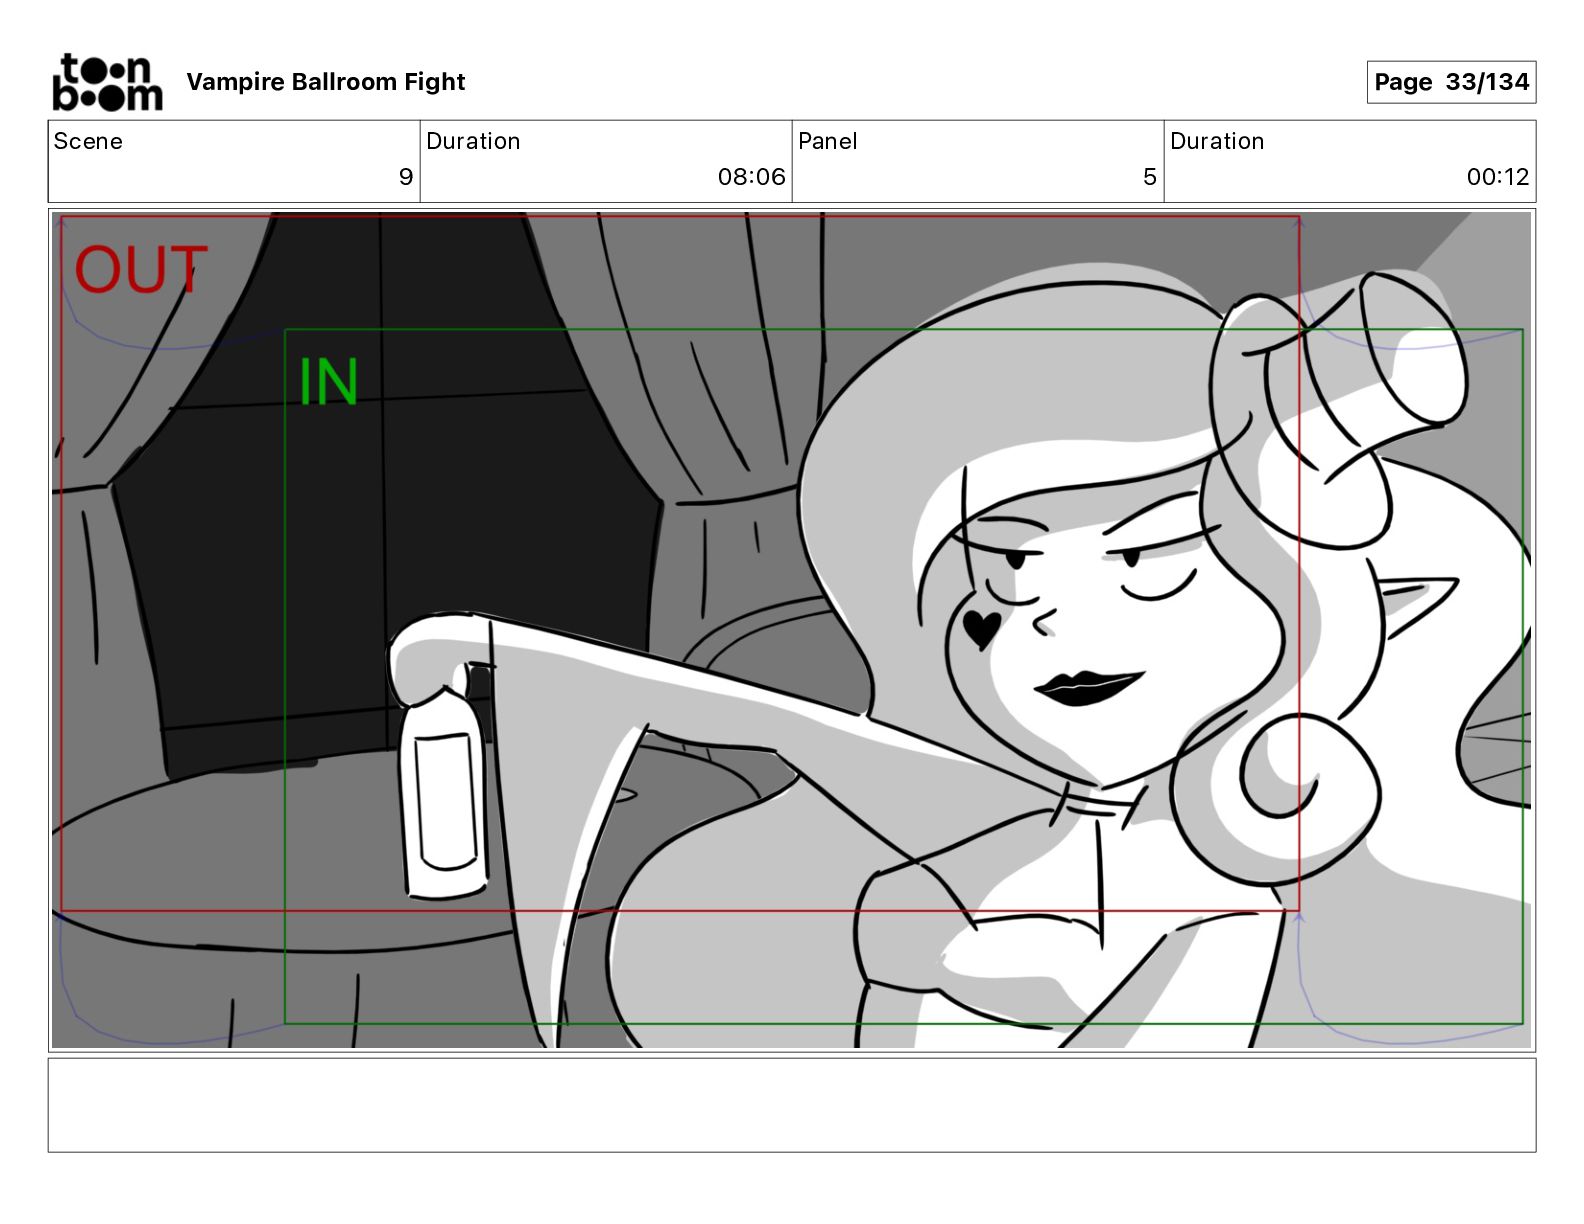Click the scene 'Duration' header label
This screenshot has height=1224, width=1584.
[x=473, y=141]
